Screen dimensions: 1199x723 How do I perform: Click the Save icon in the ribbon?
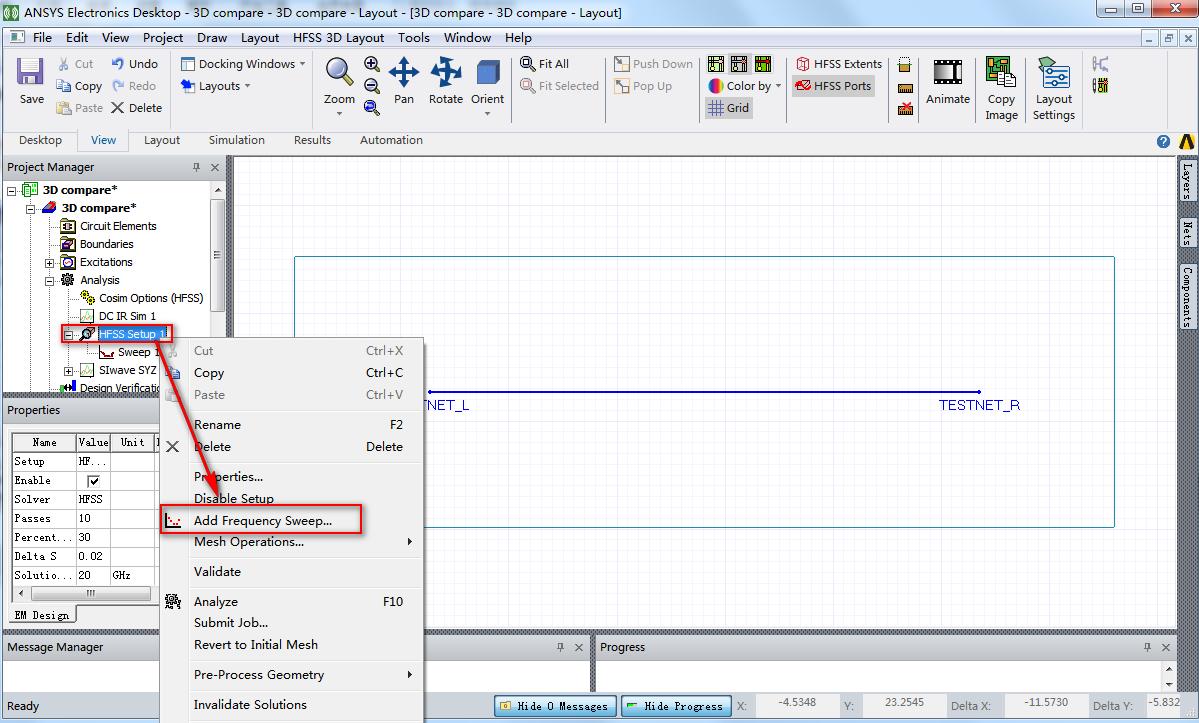(31, 79)
